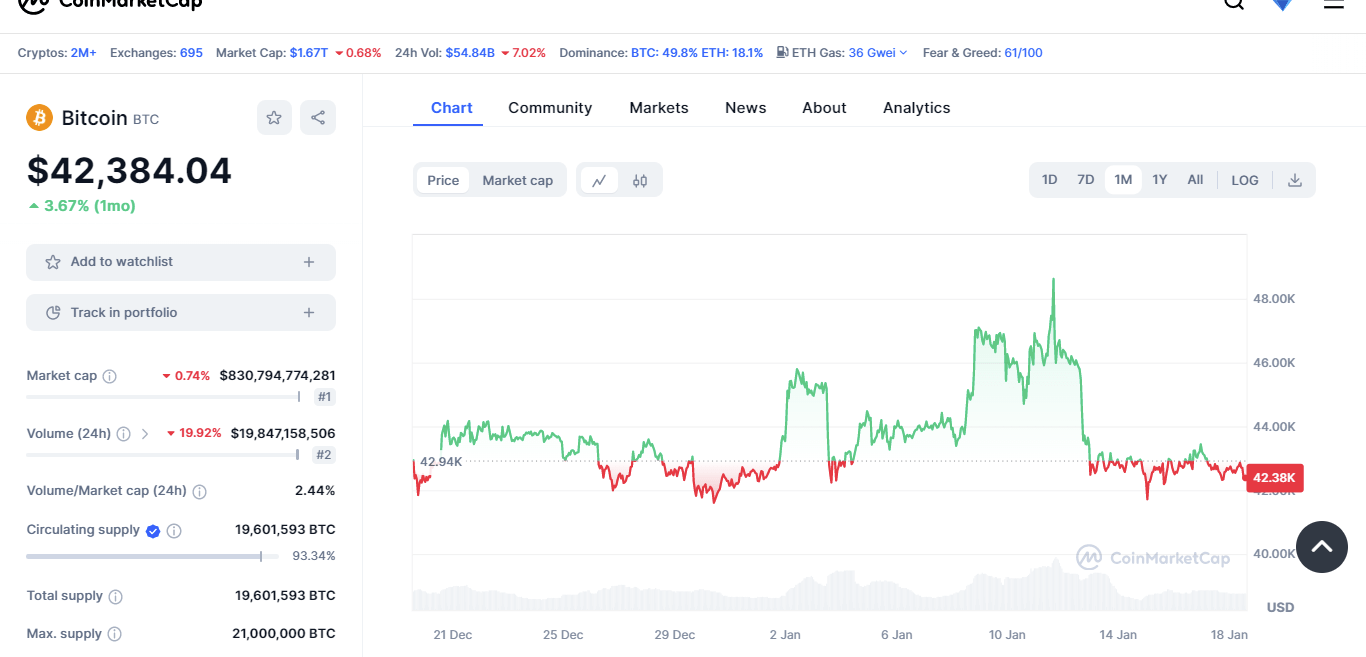Click the market cap rank bar
1366x657 pixels.
(163, 397)
